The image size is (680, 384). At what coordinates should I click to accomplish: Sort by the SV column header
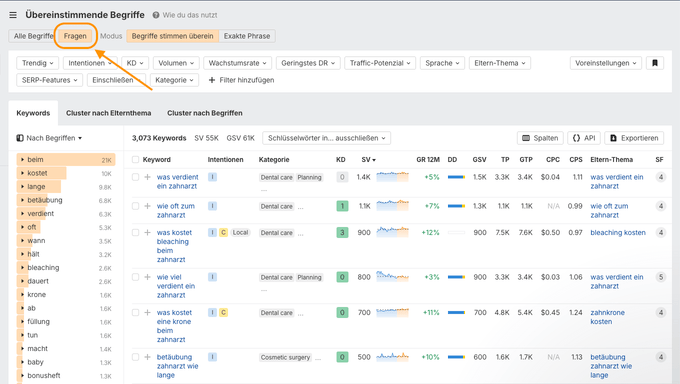tap(368, 160)
